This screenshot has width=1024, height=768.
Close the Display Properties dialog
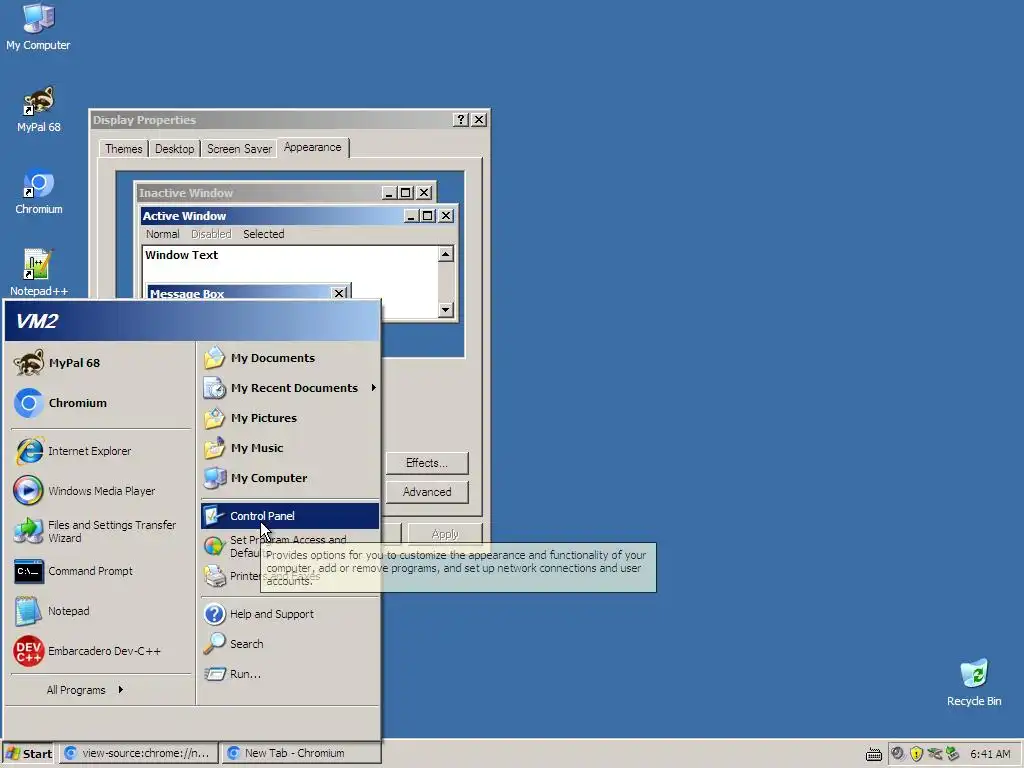(479, 120)
